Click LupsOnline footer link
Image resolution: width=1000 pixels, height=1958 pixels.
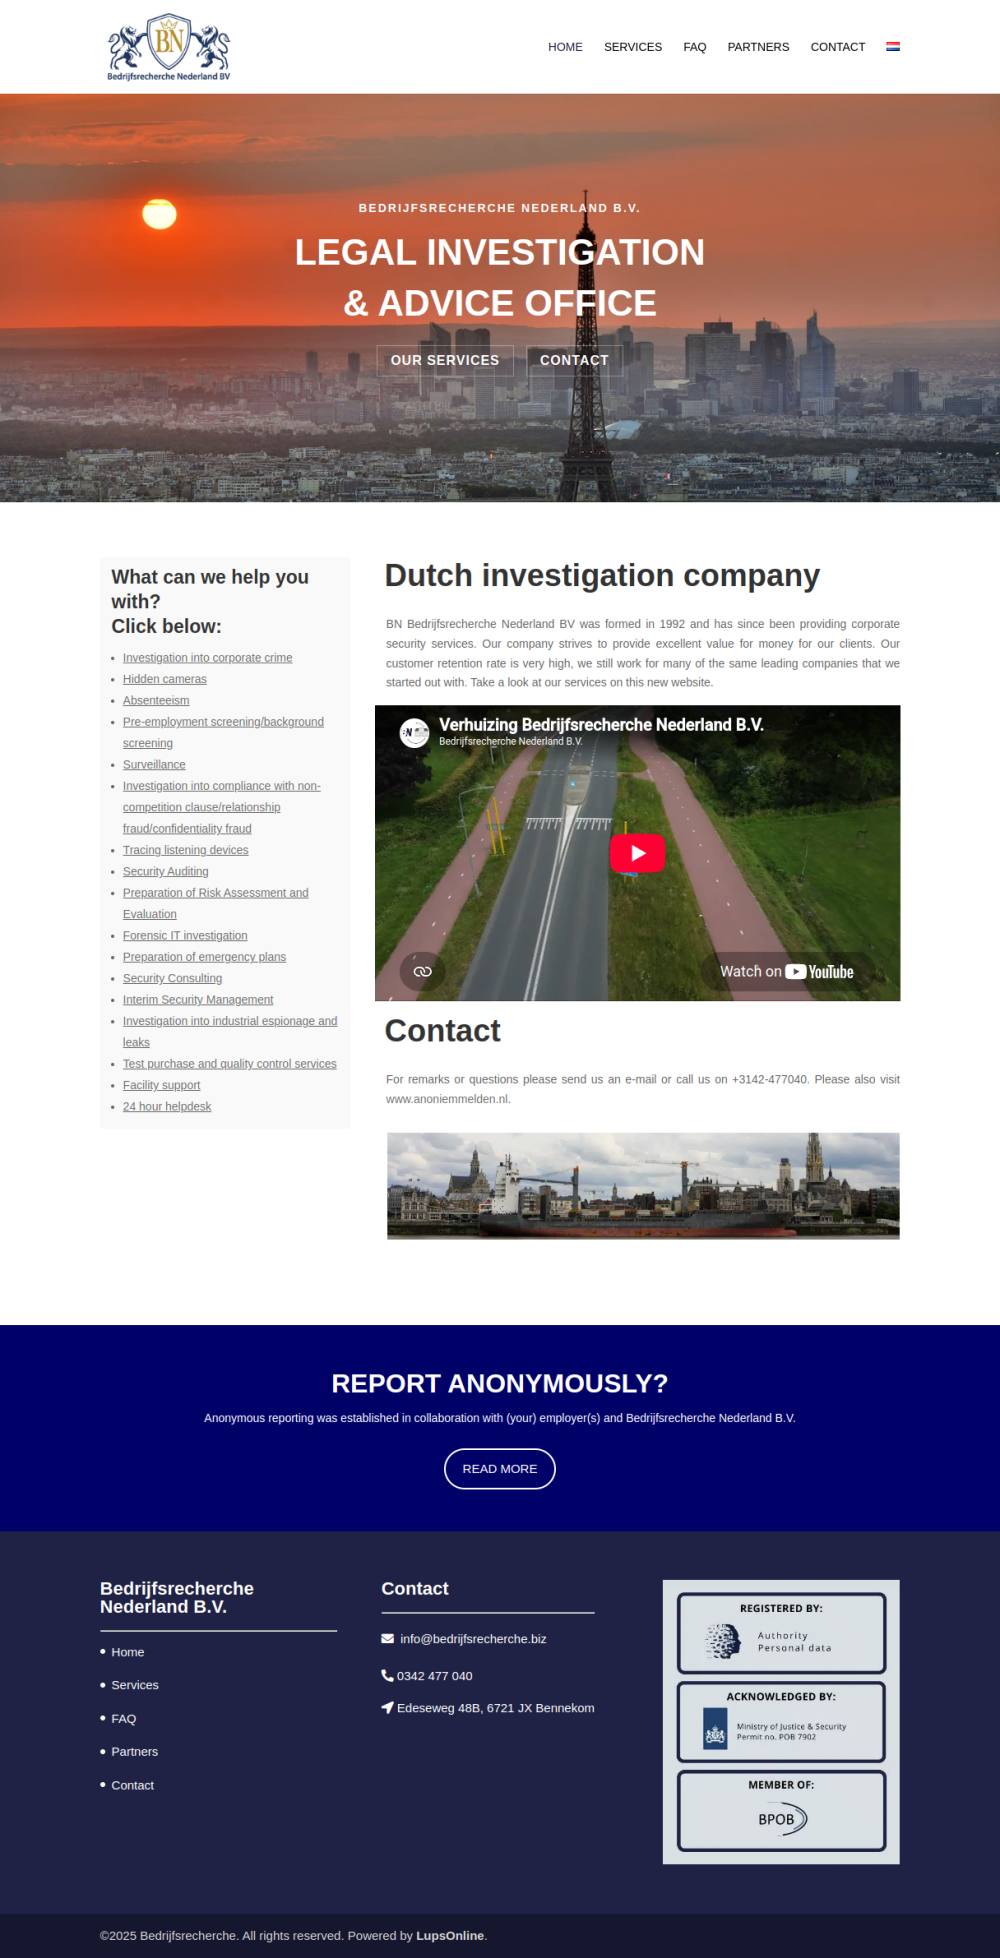[x=450, y=1935]
